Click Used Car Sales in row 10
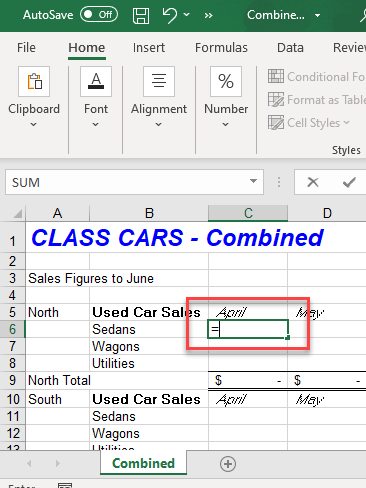Screen dimensions: 366x488 (146, 399)
